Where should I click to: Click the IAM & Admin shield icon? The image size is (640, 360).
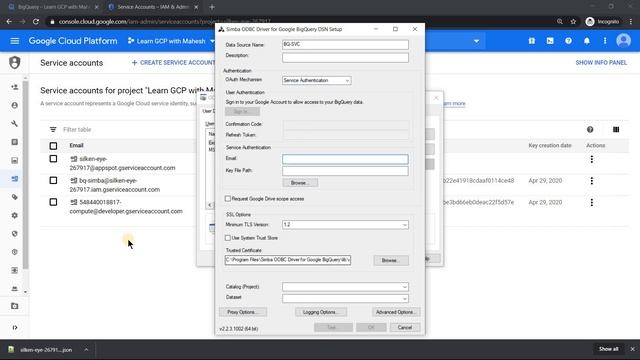(15, 62)
